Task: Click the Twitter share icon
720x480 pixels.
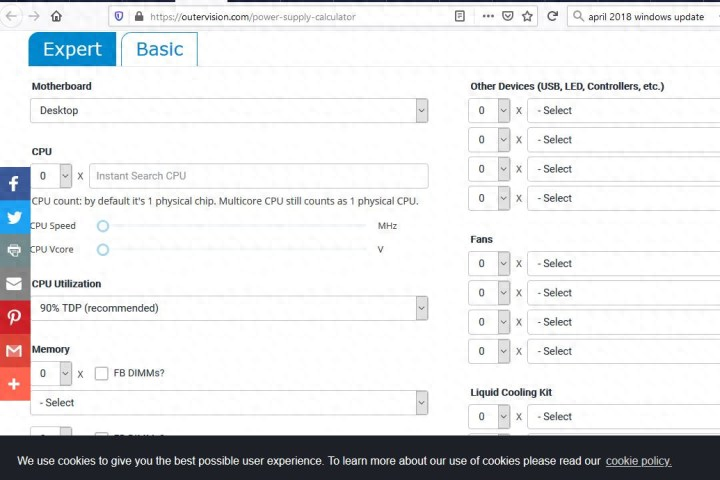Action: coord(14,217)
